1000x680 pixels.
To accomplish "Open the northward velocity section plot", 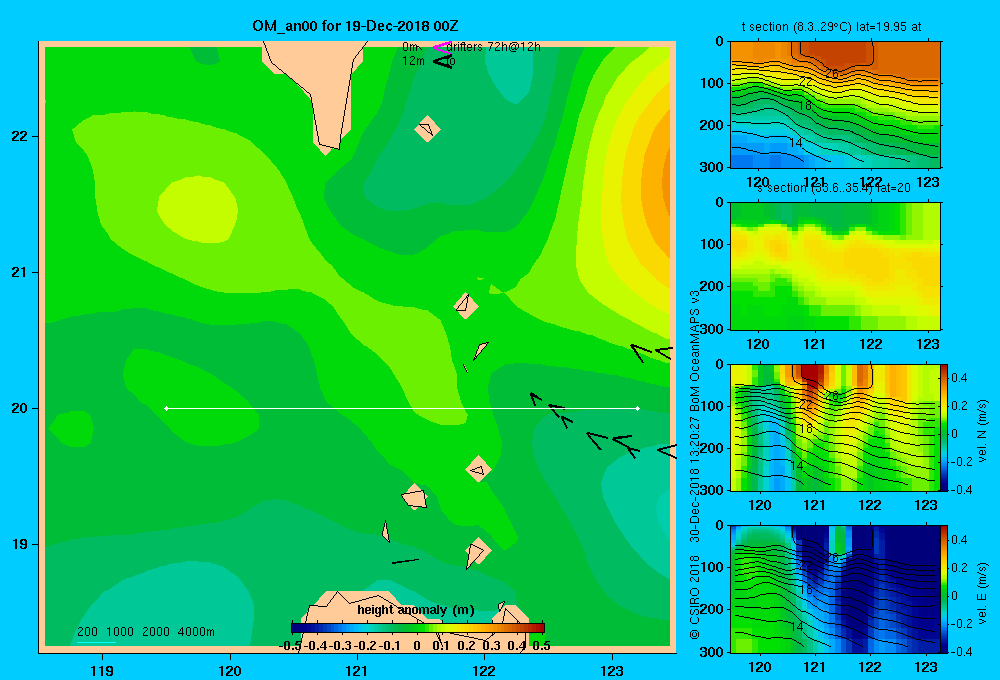I will click(x=835, y=427).
